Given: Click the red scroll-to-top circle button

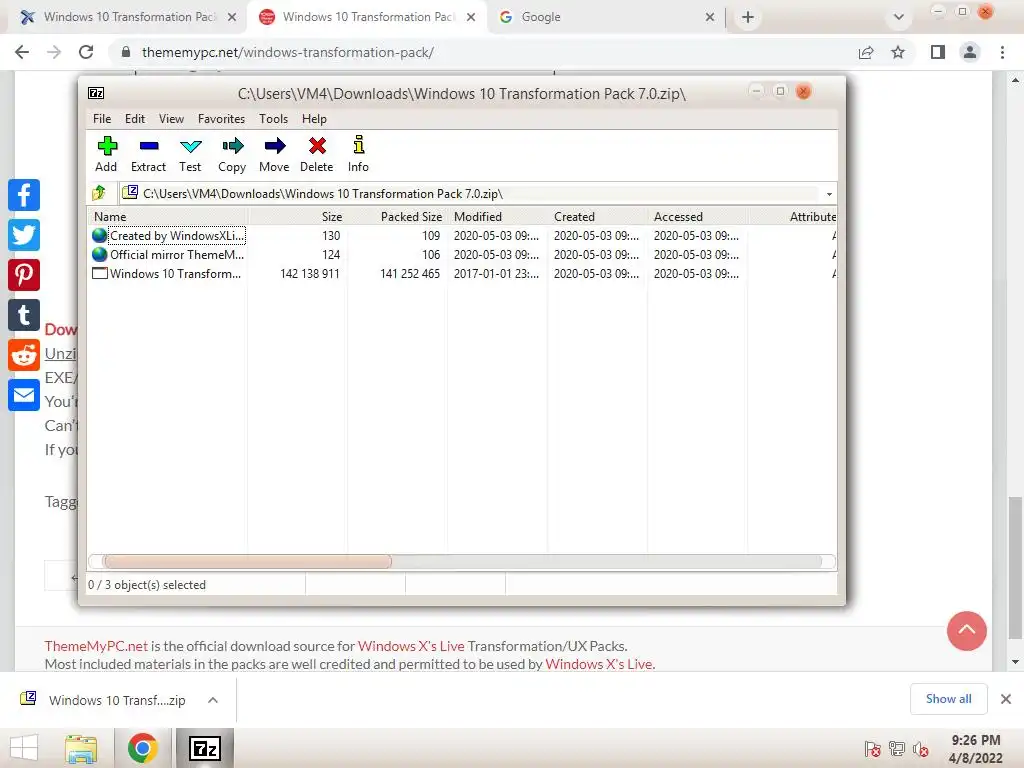Looking at the screenshot, I should coord(967,631).
